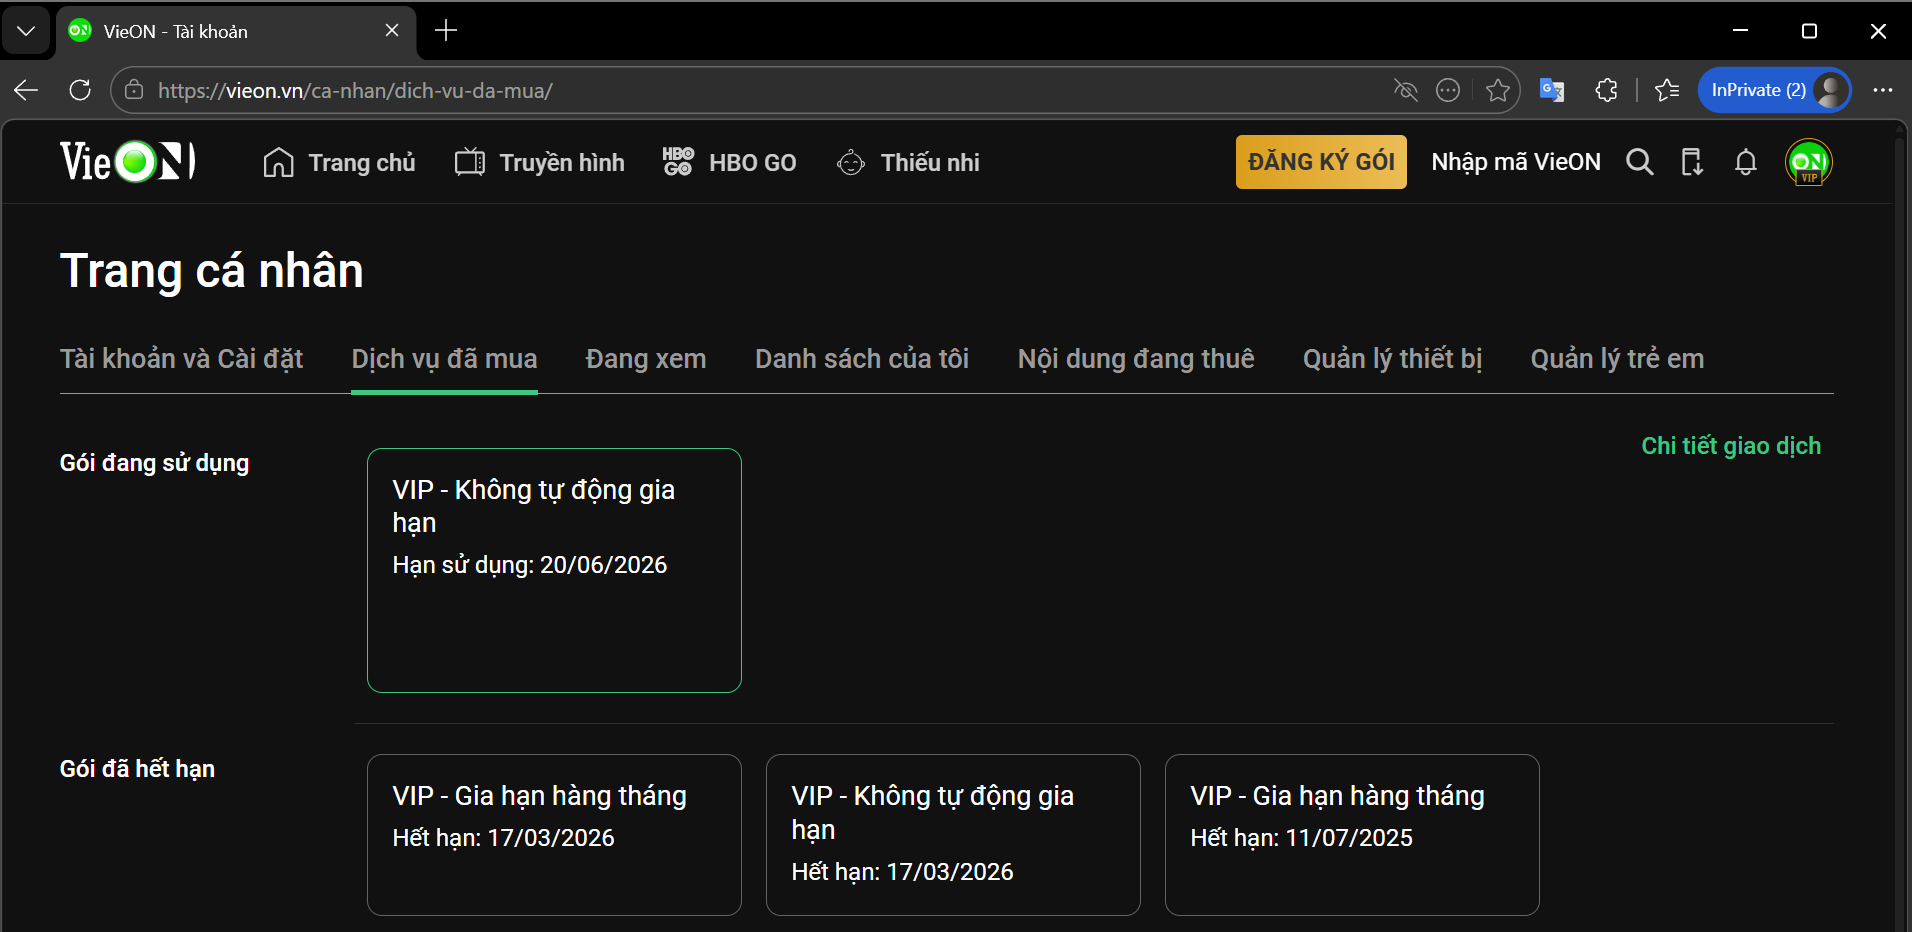Screen dimensions: 1912x932
Task: Click the address bar reaction icon
Action: (1448, 90)
